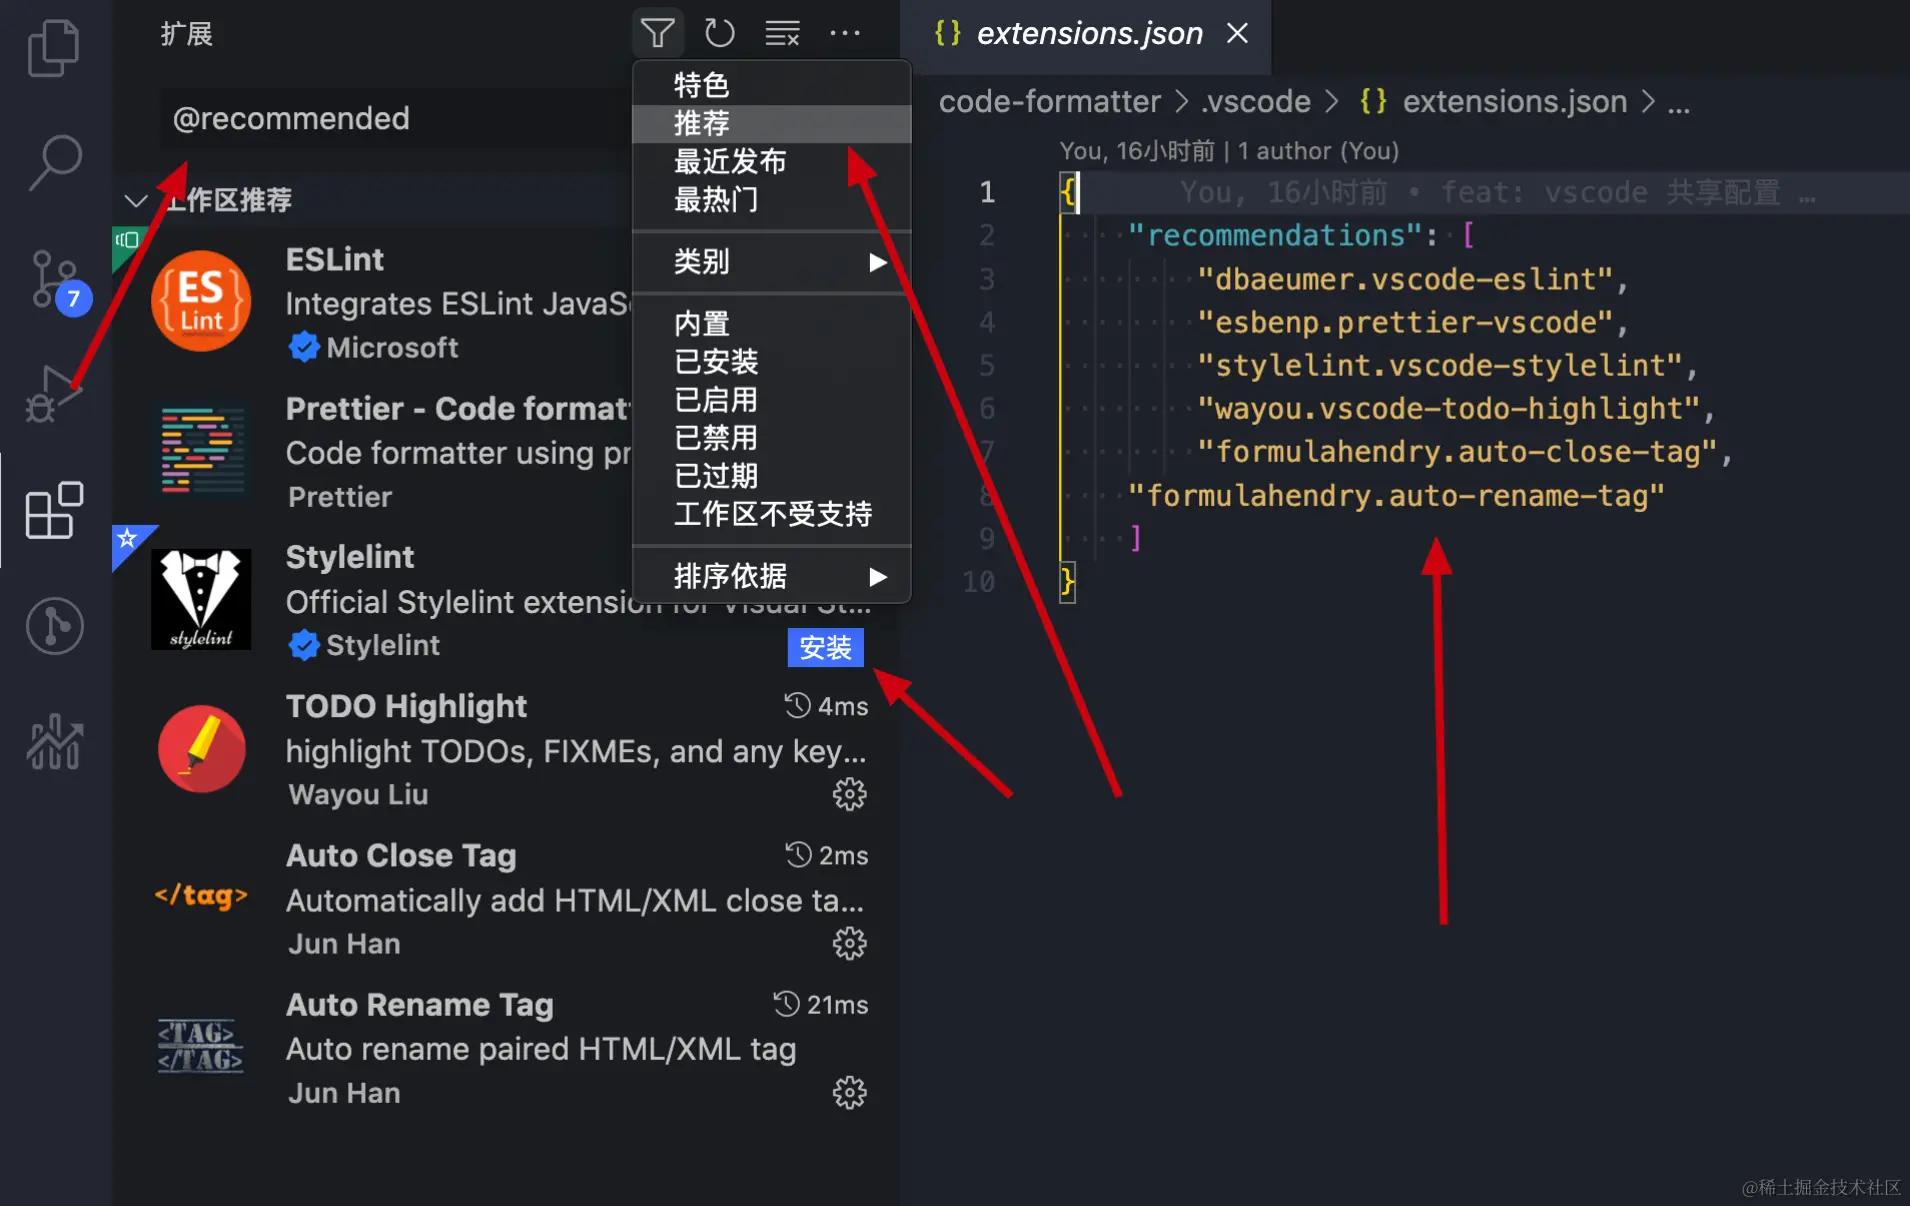Click code-formatter in breadcrumb
The height and width of the screenshot is (1206, 1910).
pos(1049,101)
